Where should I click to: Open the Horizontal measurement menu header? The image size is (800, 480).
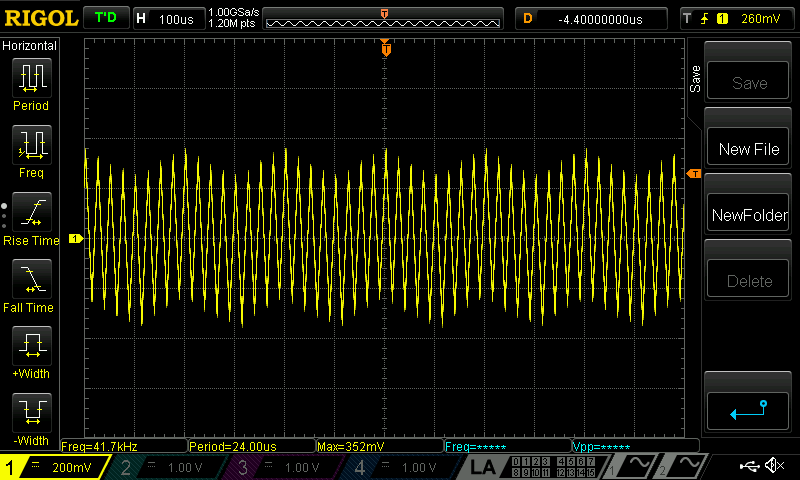point(31,46)
